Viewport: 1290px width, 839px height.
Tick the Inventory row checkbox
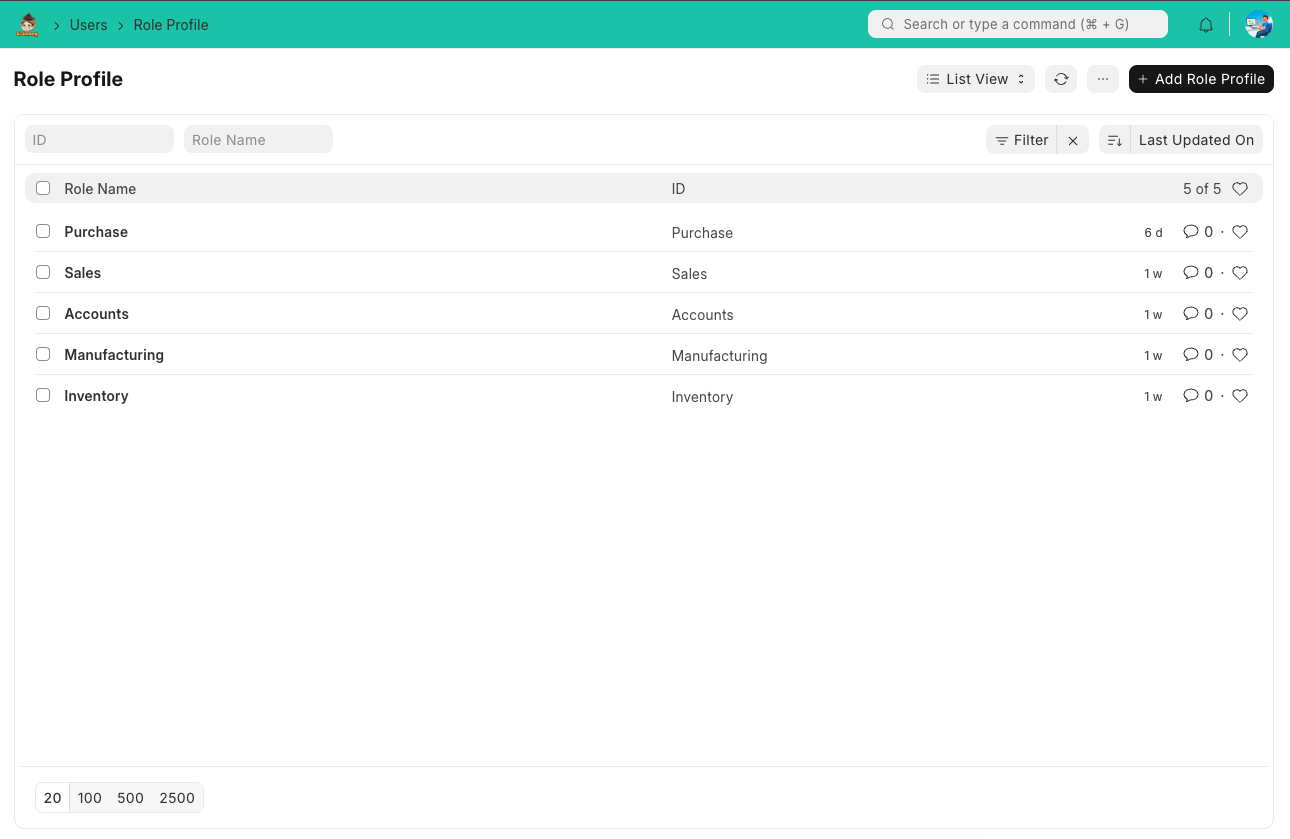[43, 396]
